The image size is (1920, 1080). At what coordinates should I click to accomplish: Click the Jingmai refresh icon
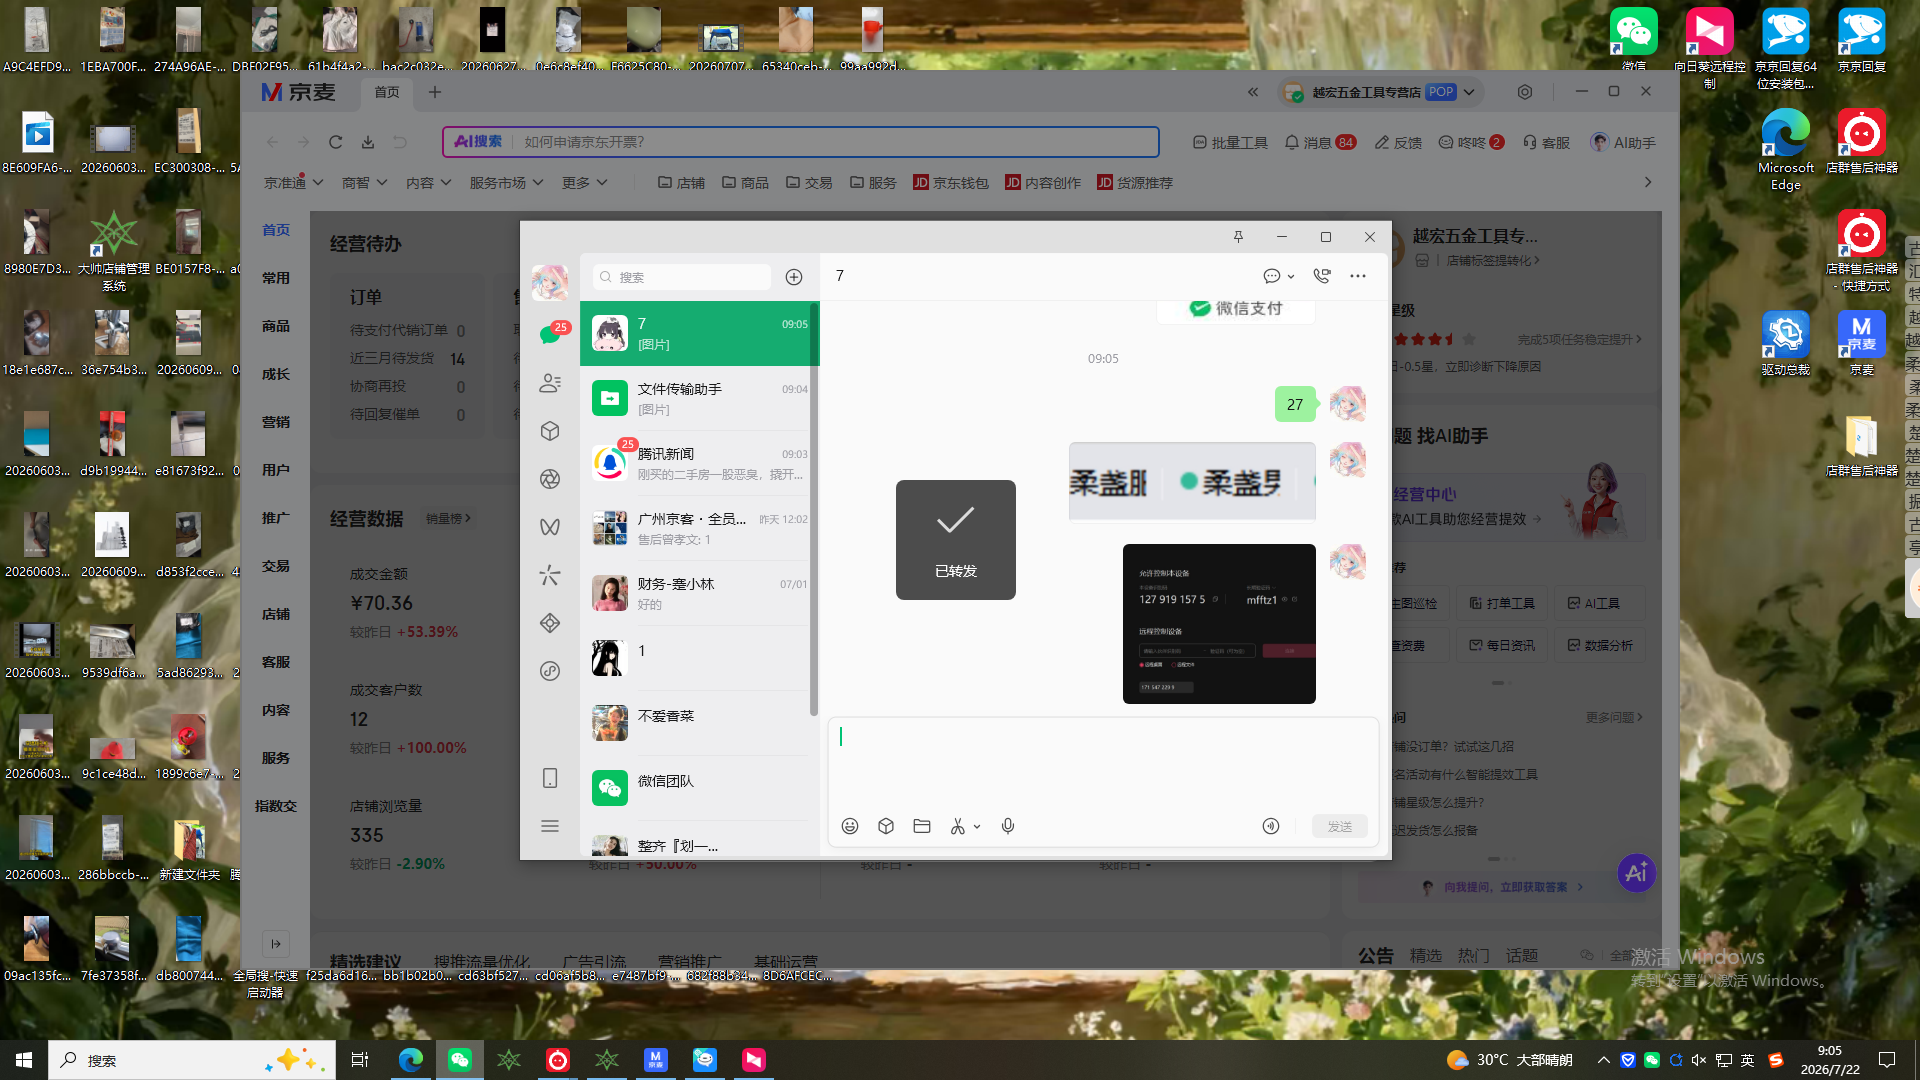click(x=336, y=142)
